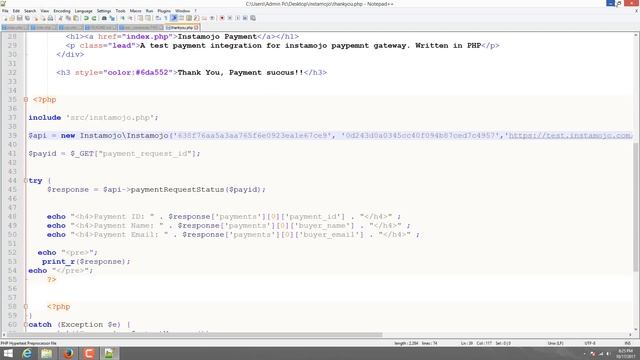Toggle show all characters icon
The image size is (640, 360).
click(166, 18)
